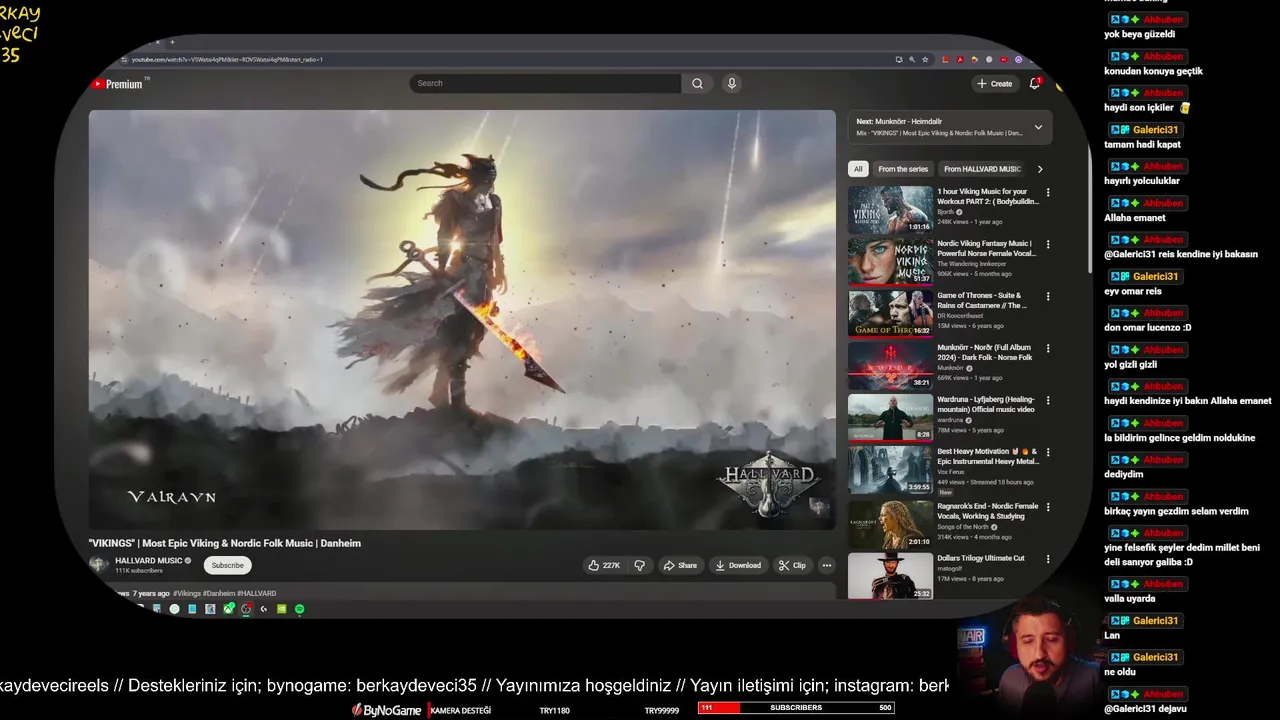This screenshot has height=720, width=1280.
Task: Click Ahbuben username on 'yok beya güzeldi'
Action: (1163, 19)
